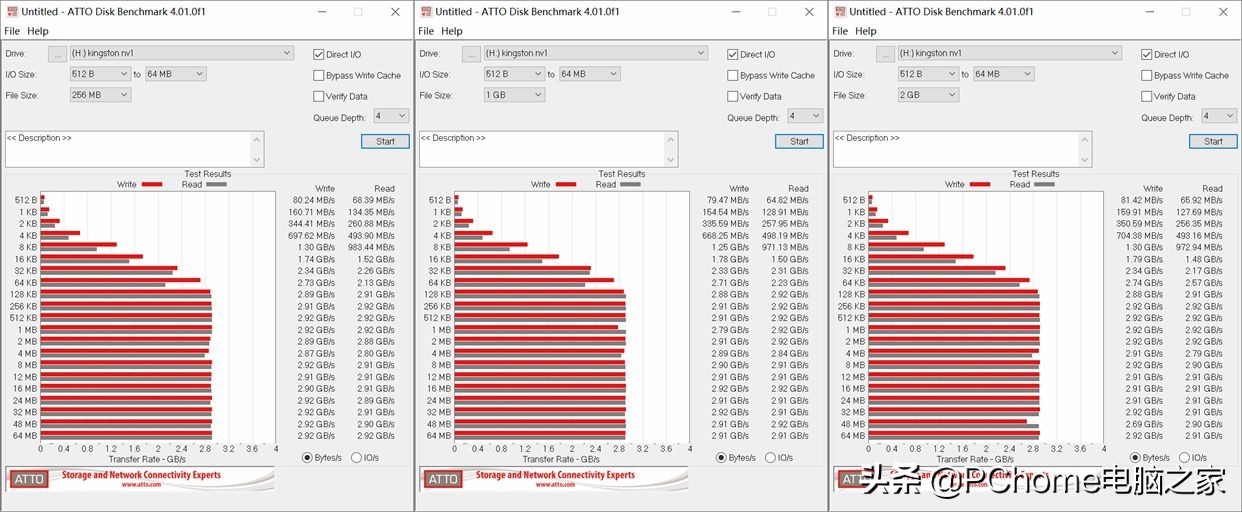Click the description scroll-up arrow in the 1 GB window
This screenshot has width=1242, height=512.
[672, 139]
